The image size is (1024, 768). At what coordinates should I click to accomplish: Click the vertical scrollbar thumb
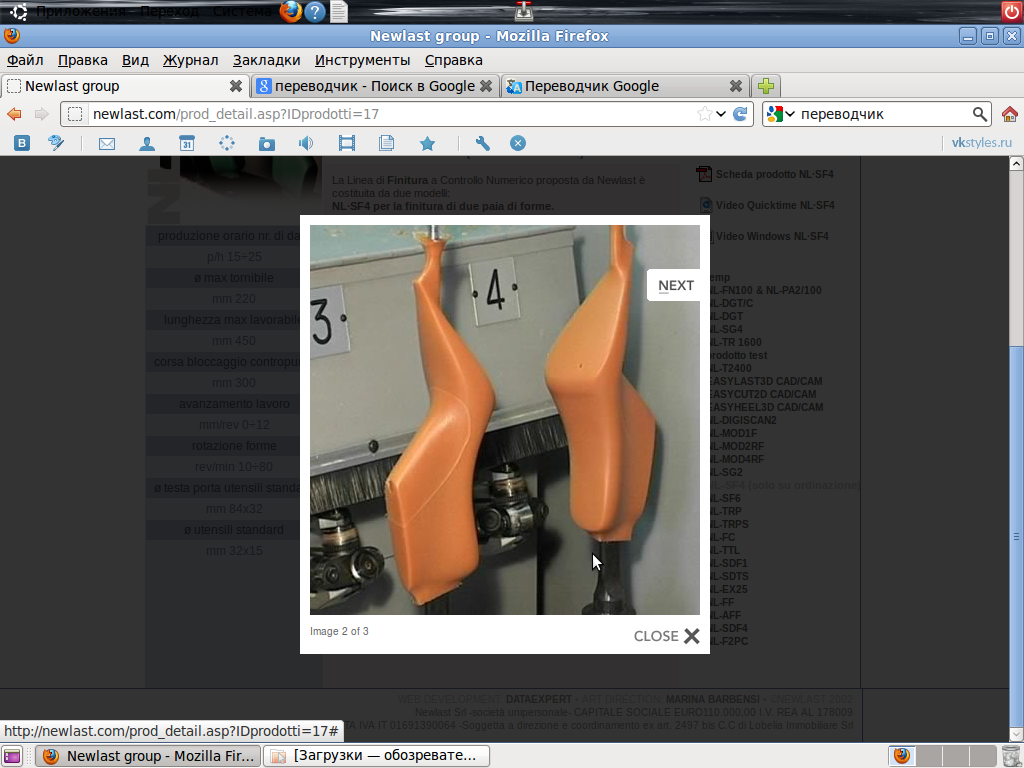click(x=1016, y=537)
